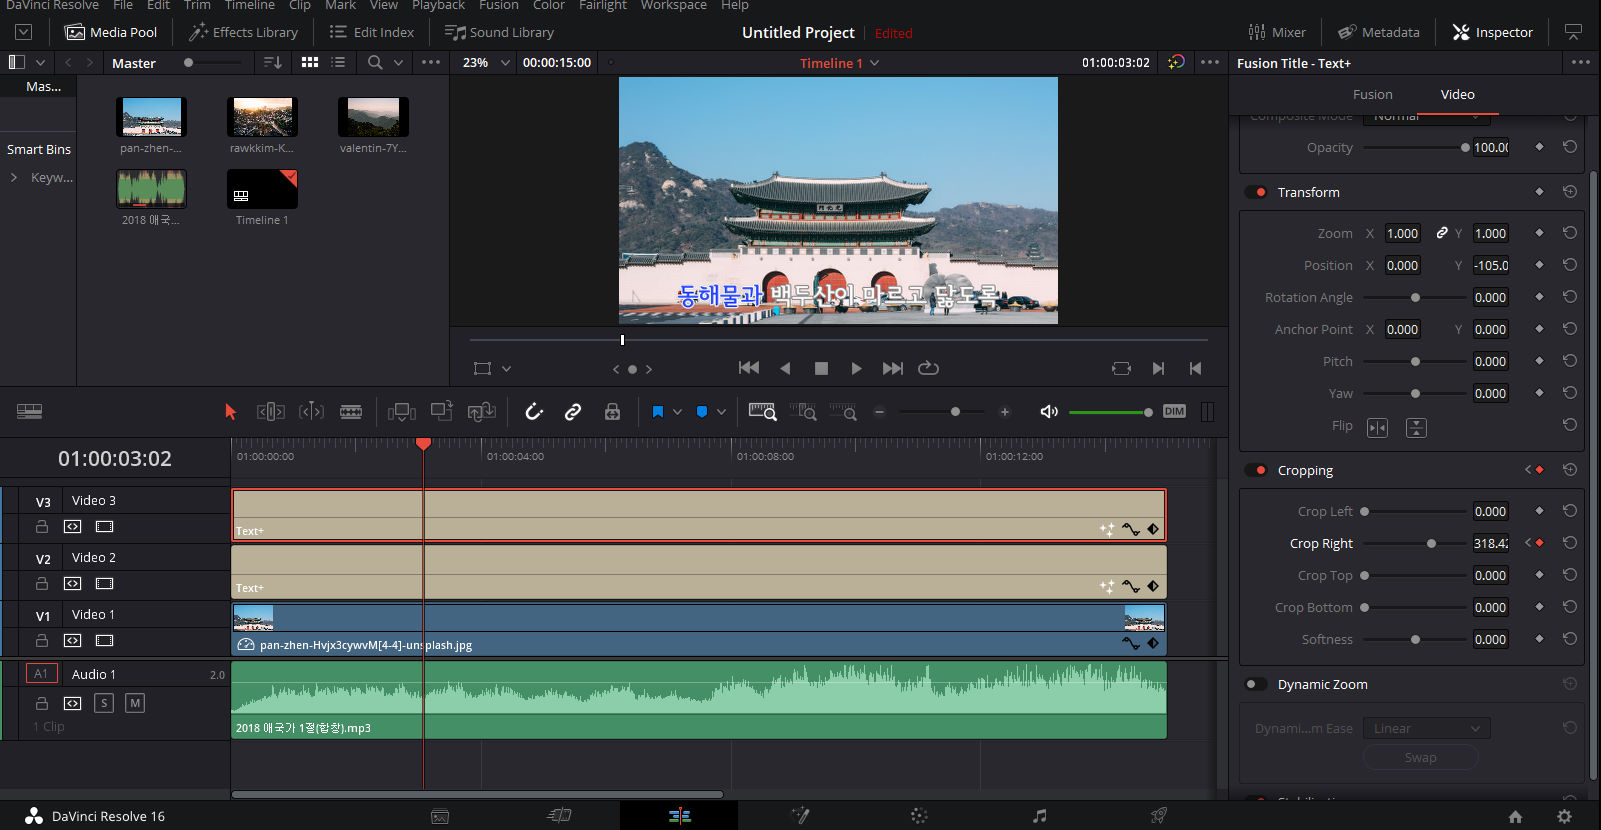This screenshot has width=1601, height=830.
Task: Enable the Dynamic Zoom switch
Action: [x=1256, y=684]
